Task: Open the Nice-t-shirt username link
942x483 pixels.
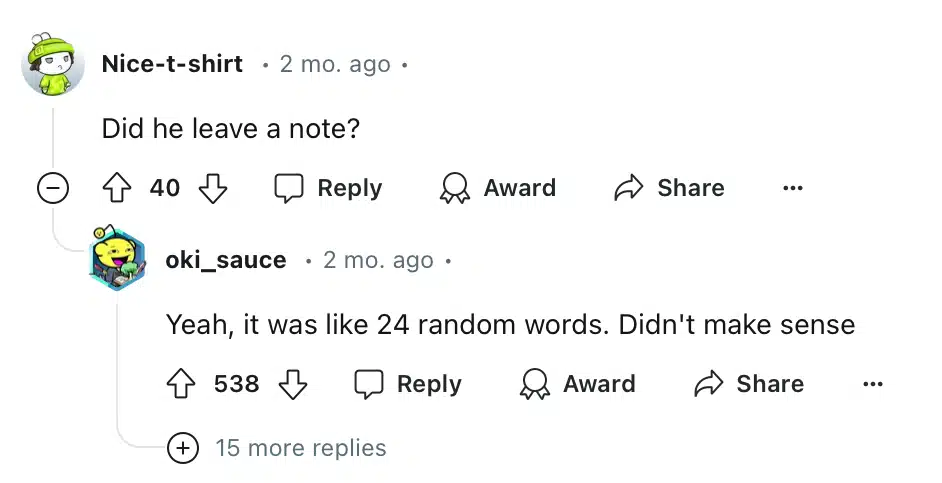Action: click(x=172, y=64)
